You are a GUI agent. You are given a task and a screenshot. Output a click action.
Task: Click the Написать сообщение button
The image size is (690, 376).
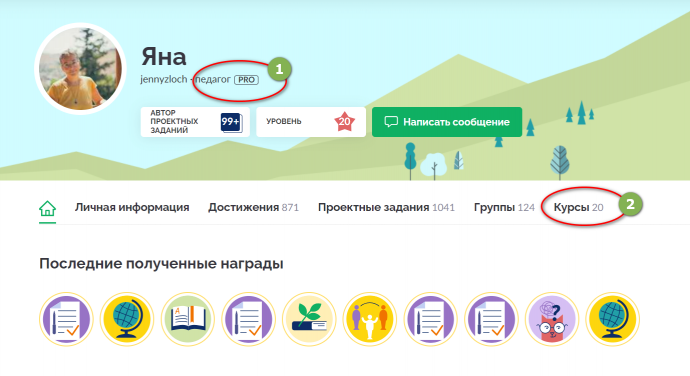[x=447, y=122]
